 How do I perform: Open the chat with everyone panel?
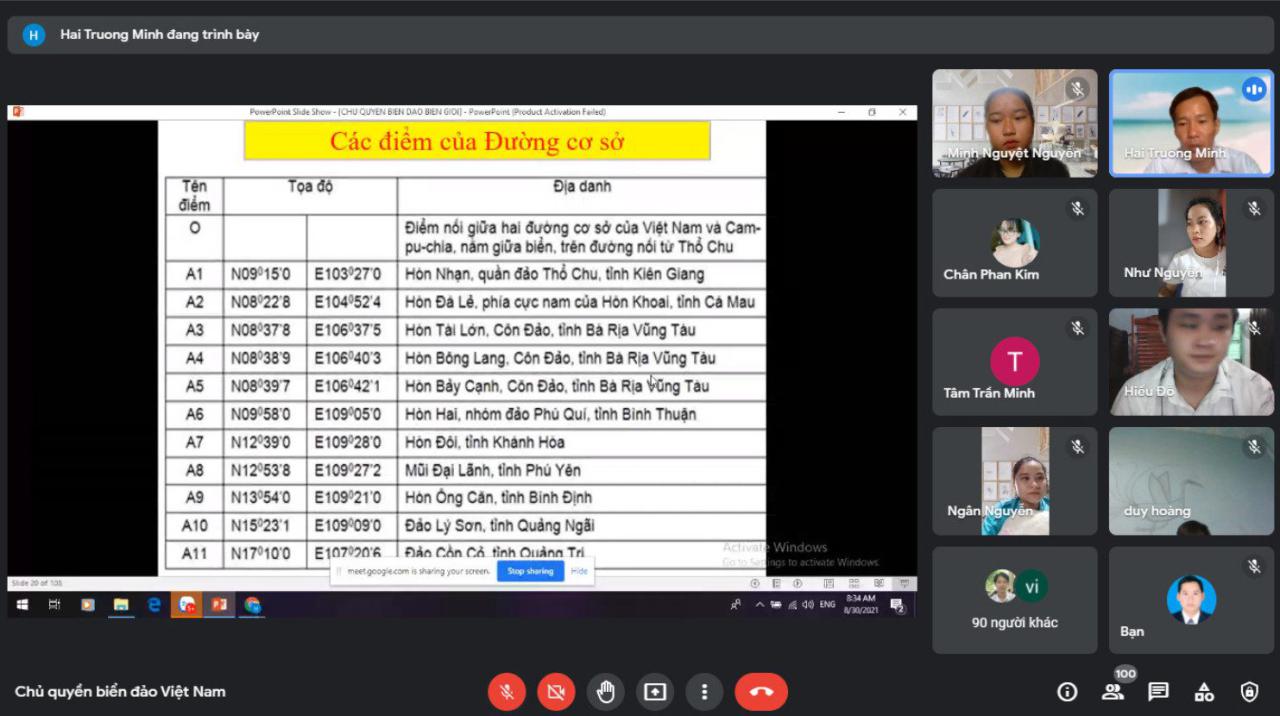pos(1158,692)
